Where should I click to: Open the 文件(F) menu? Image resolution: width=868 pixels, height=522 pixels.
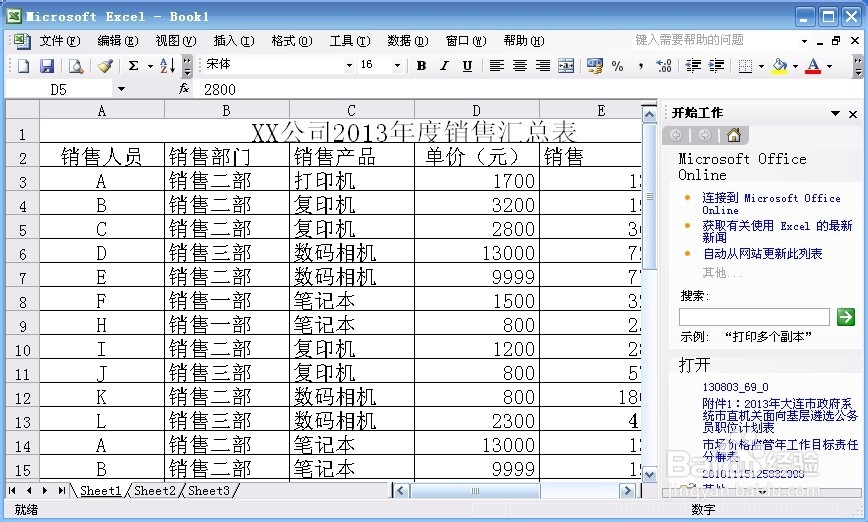click(60, 41)
